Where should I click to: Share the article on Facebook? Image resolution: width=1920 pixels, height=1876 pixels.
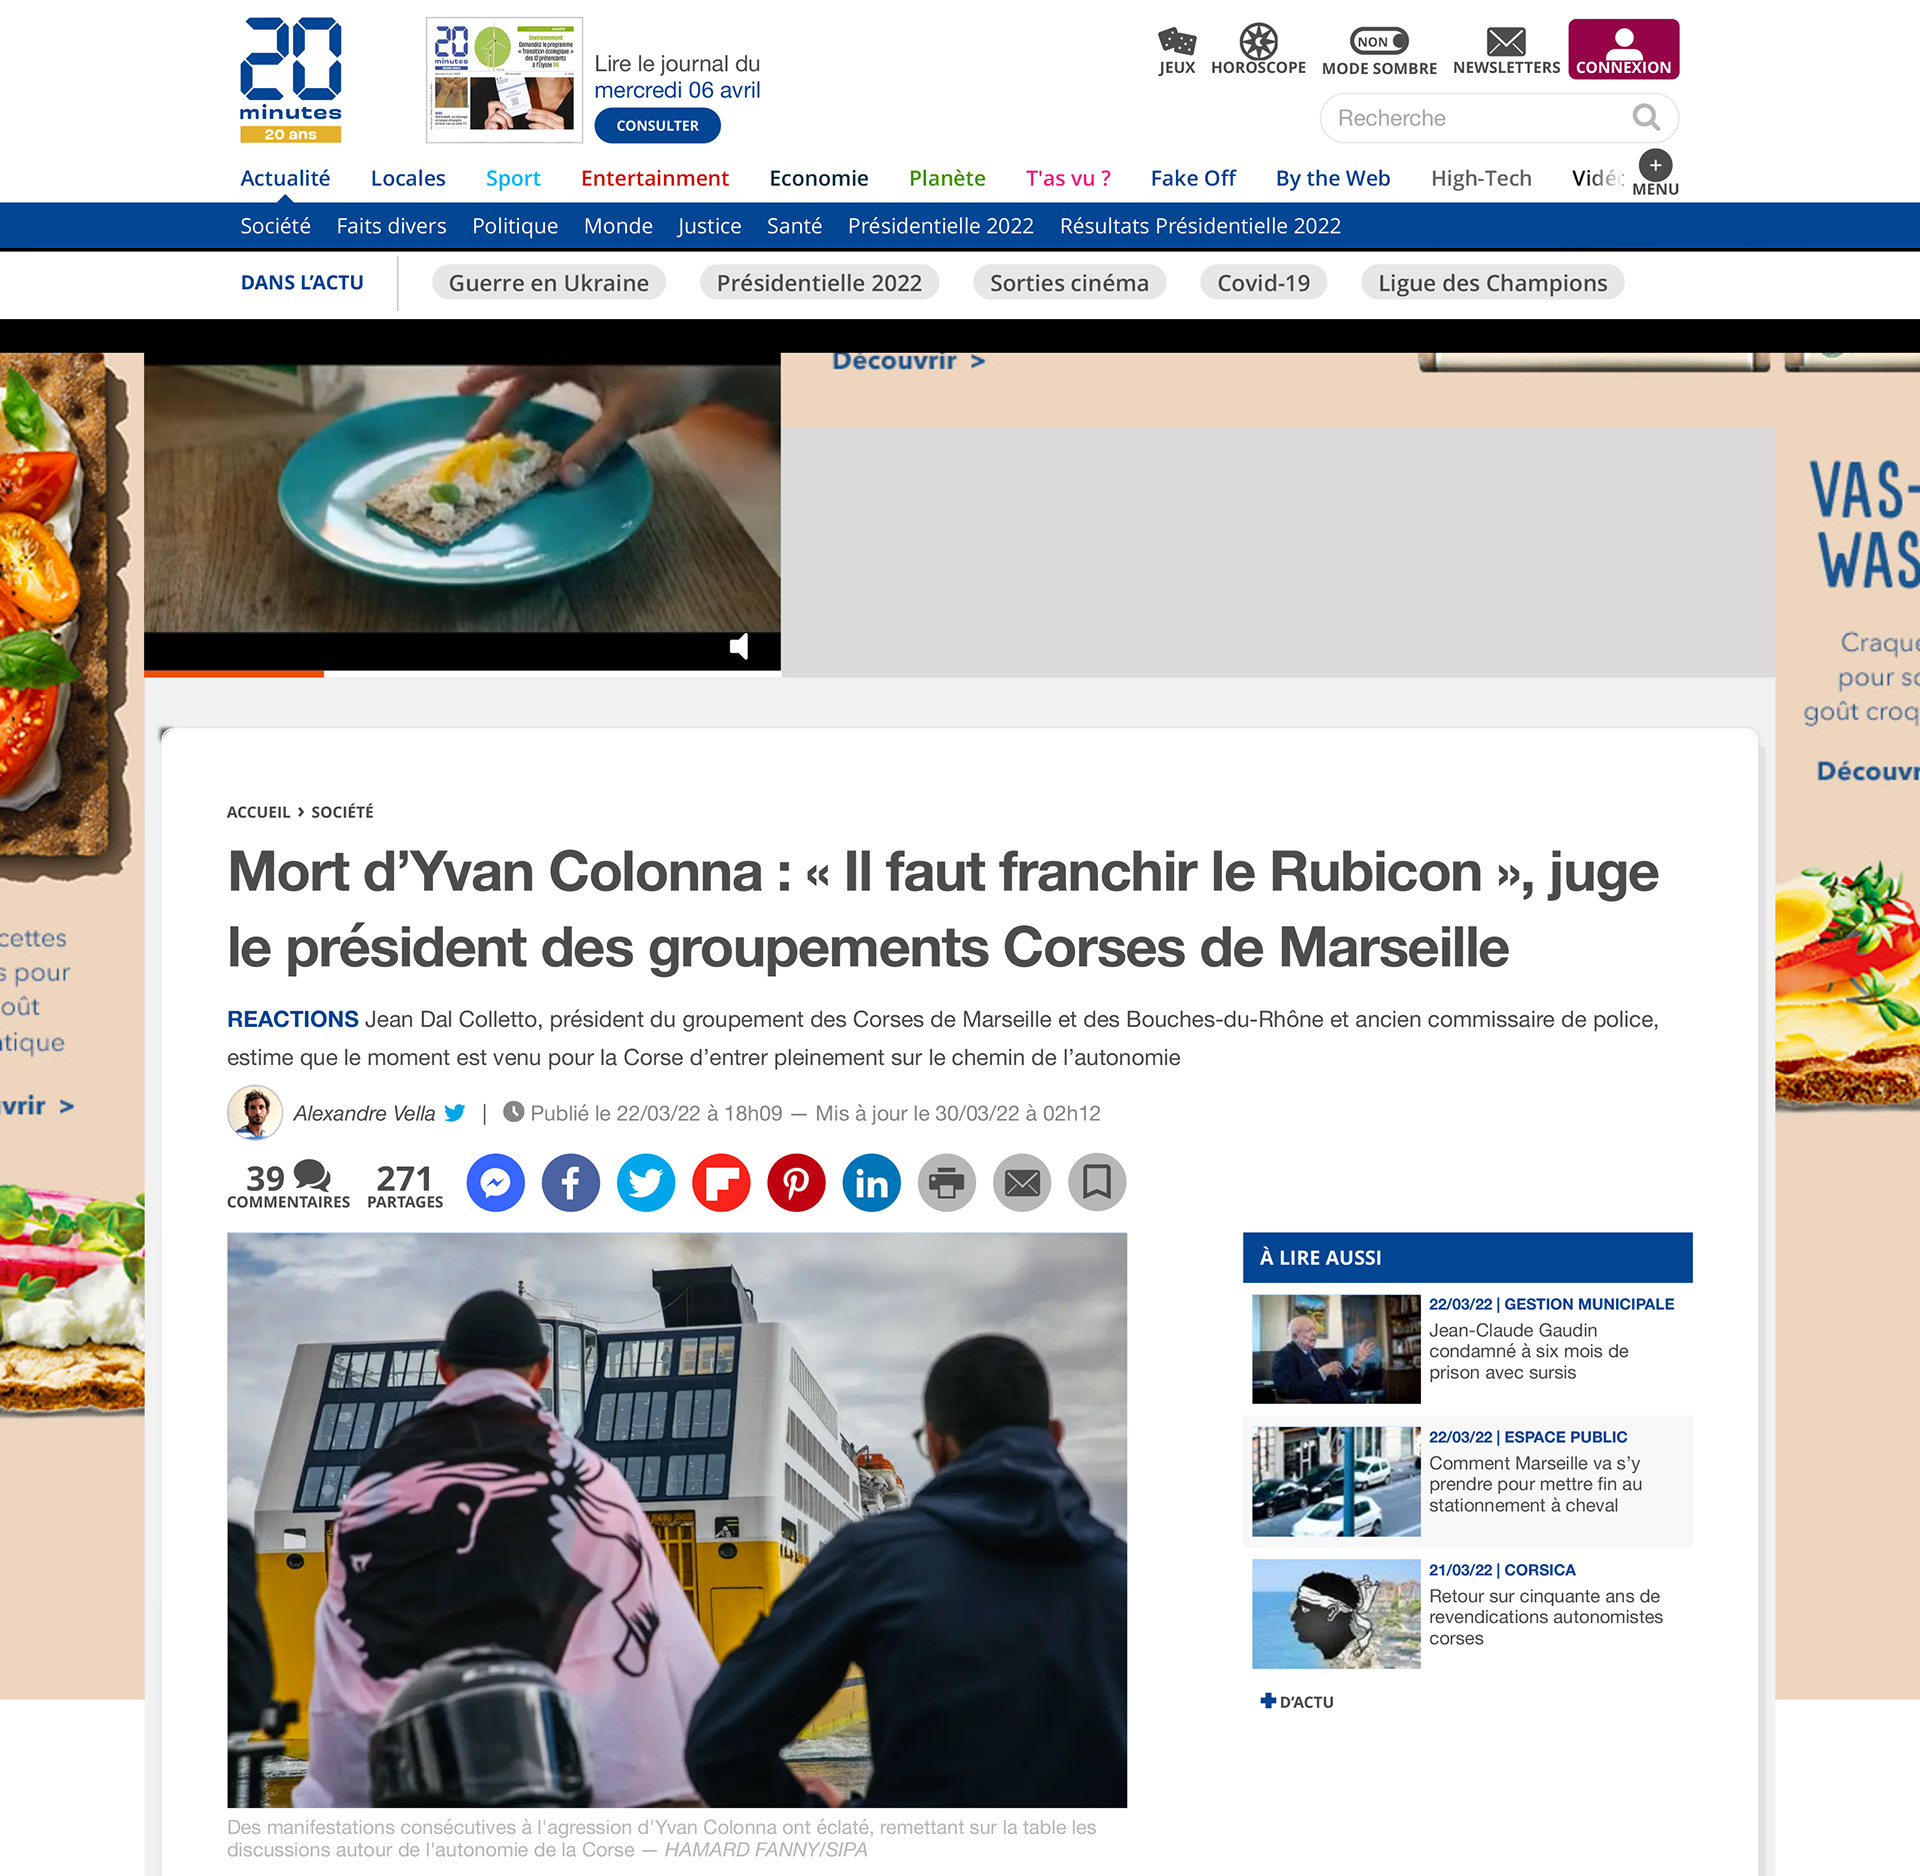point(571,1183)
